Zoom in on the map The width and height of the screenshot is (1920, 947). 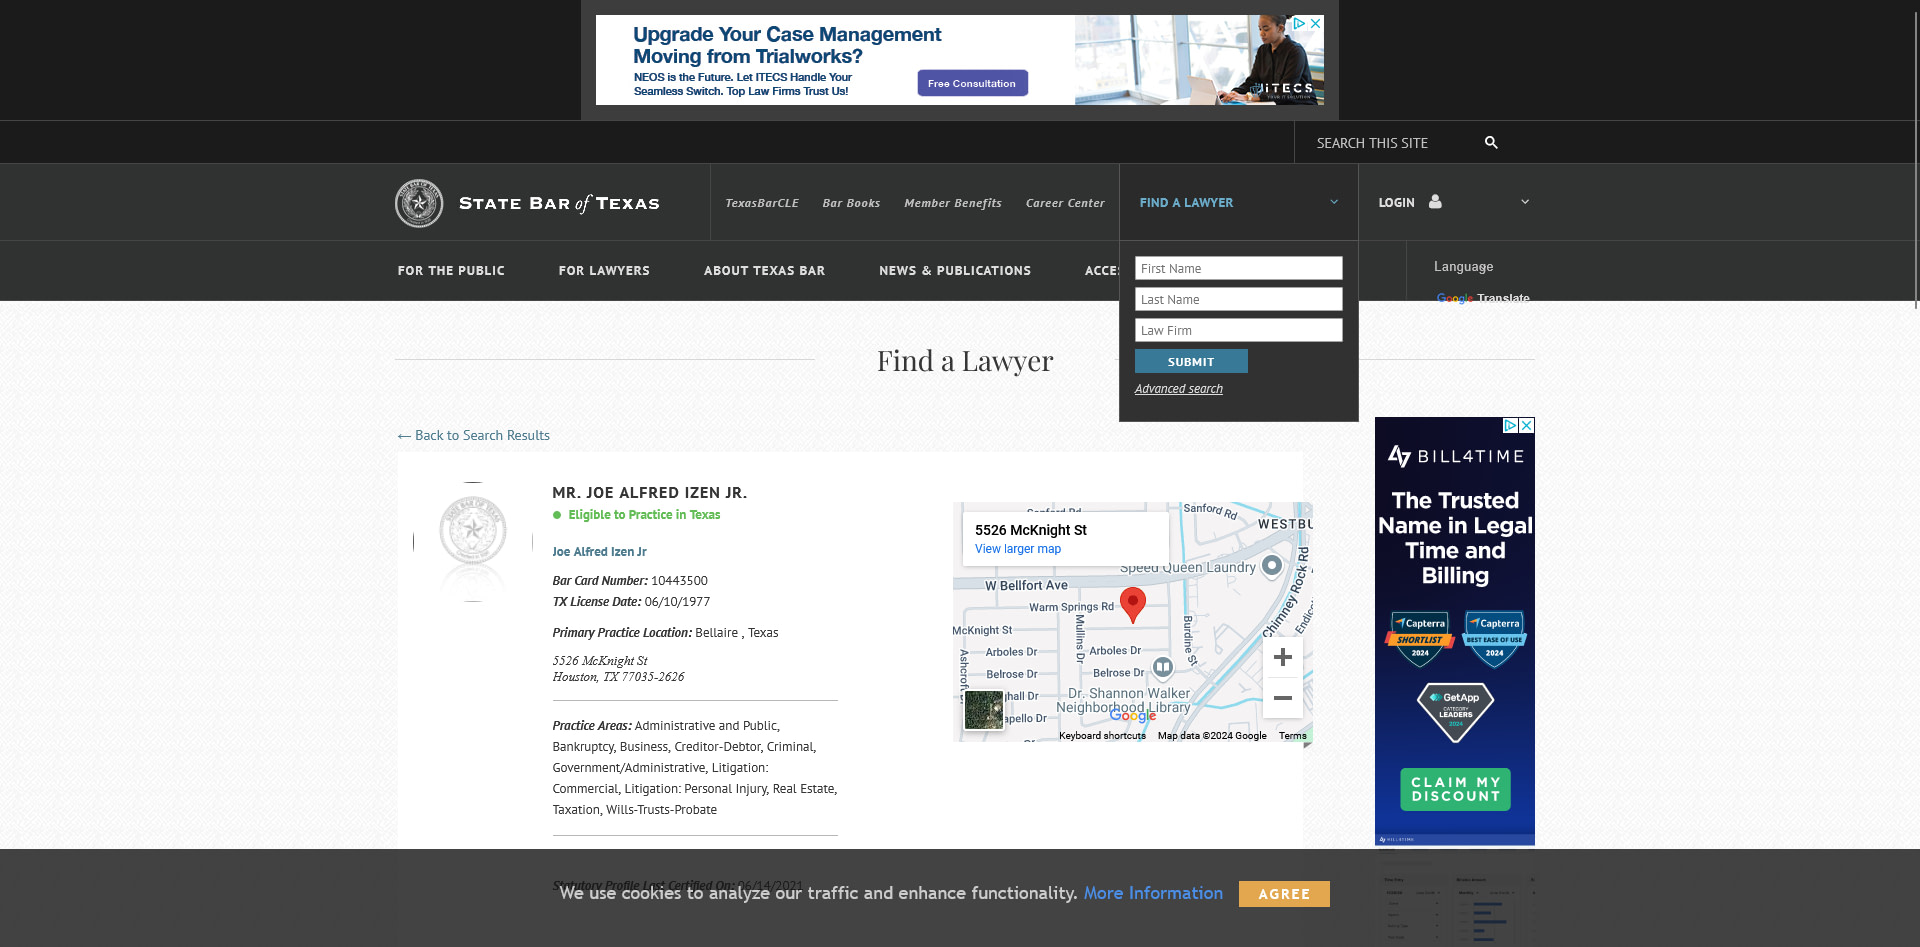click(x=1283, y=657)
